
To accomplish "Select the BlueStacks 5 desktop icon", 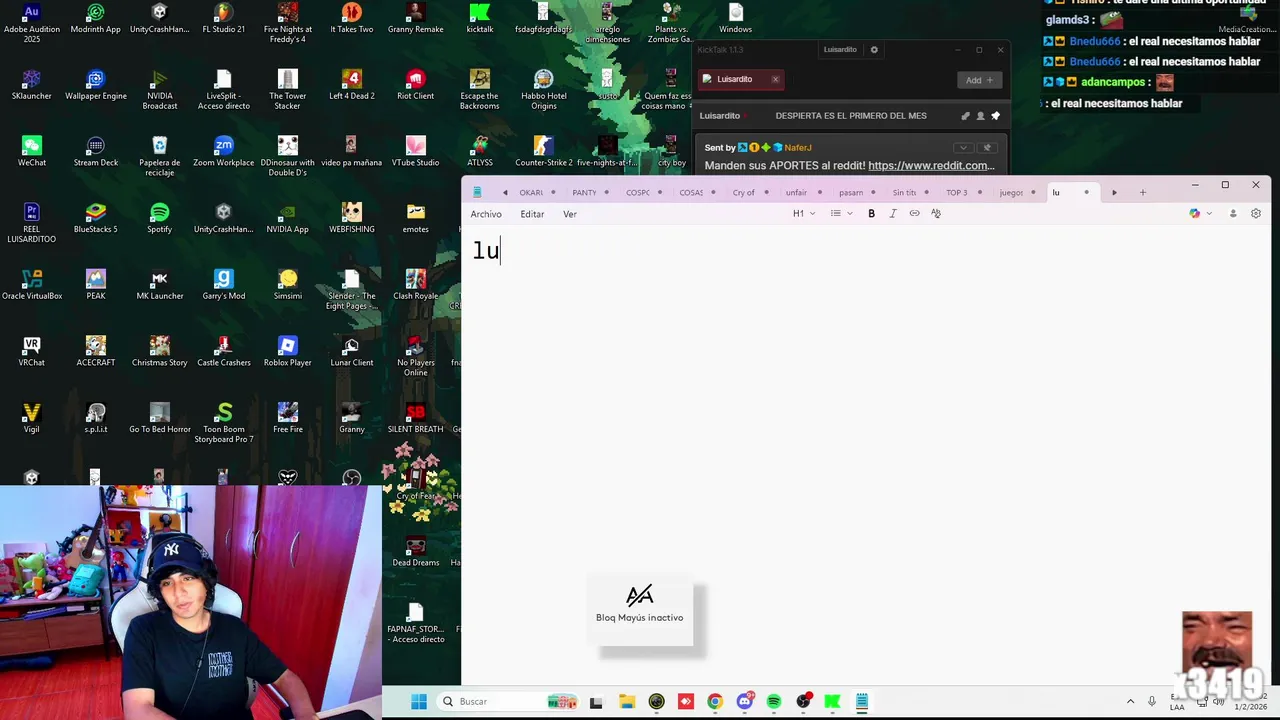I will tap(96, 219).
